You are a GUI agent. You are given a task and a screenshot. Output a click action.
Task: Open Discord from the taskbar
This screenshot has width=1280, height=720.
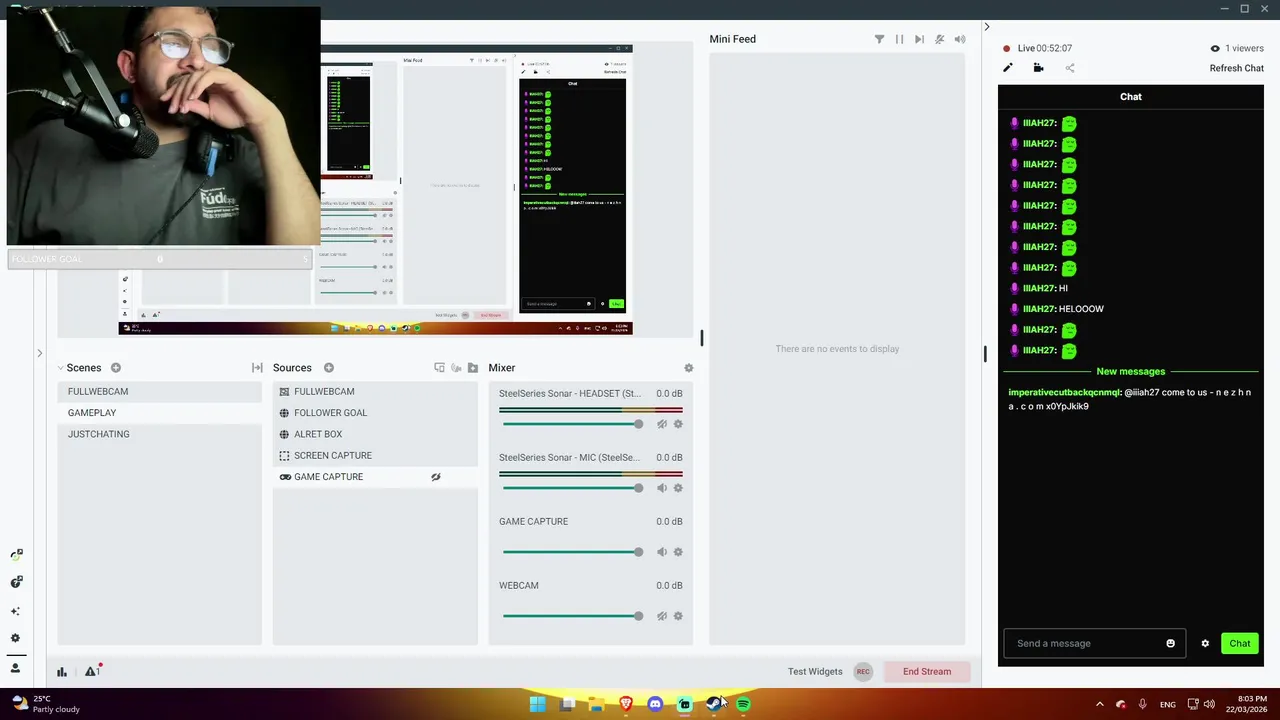pyautogui.click(x=655, y=704)
